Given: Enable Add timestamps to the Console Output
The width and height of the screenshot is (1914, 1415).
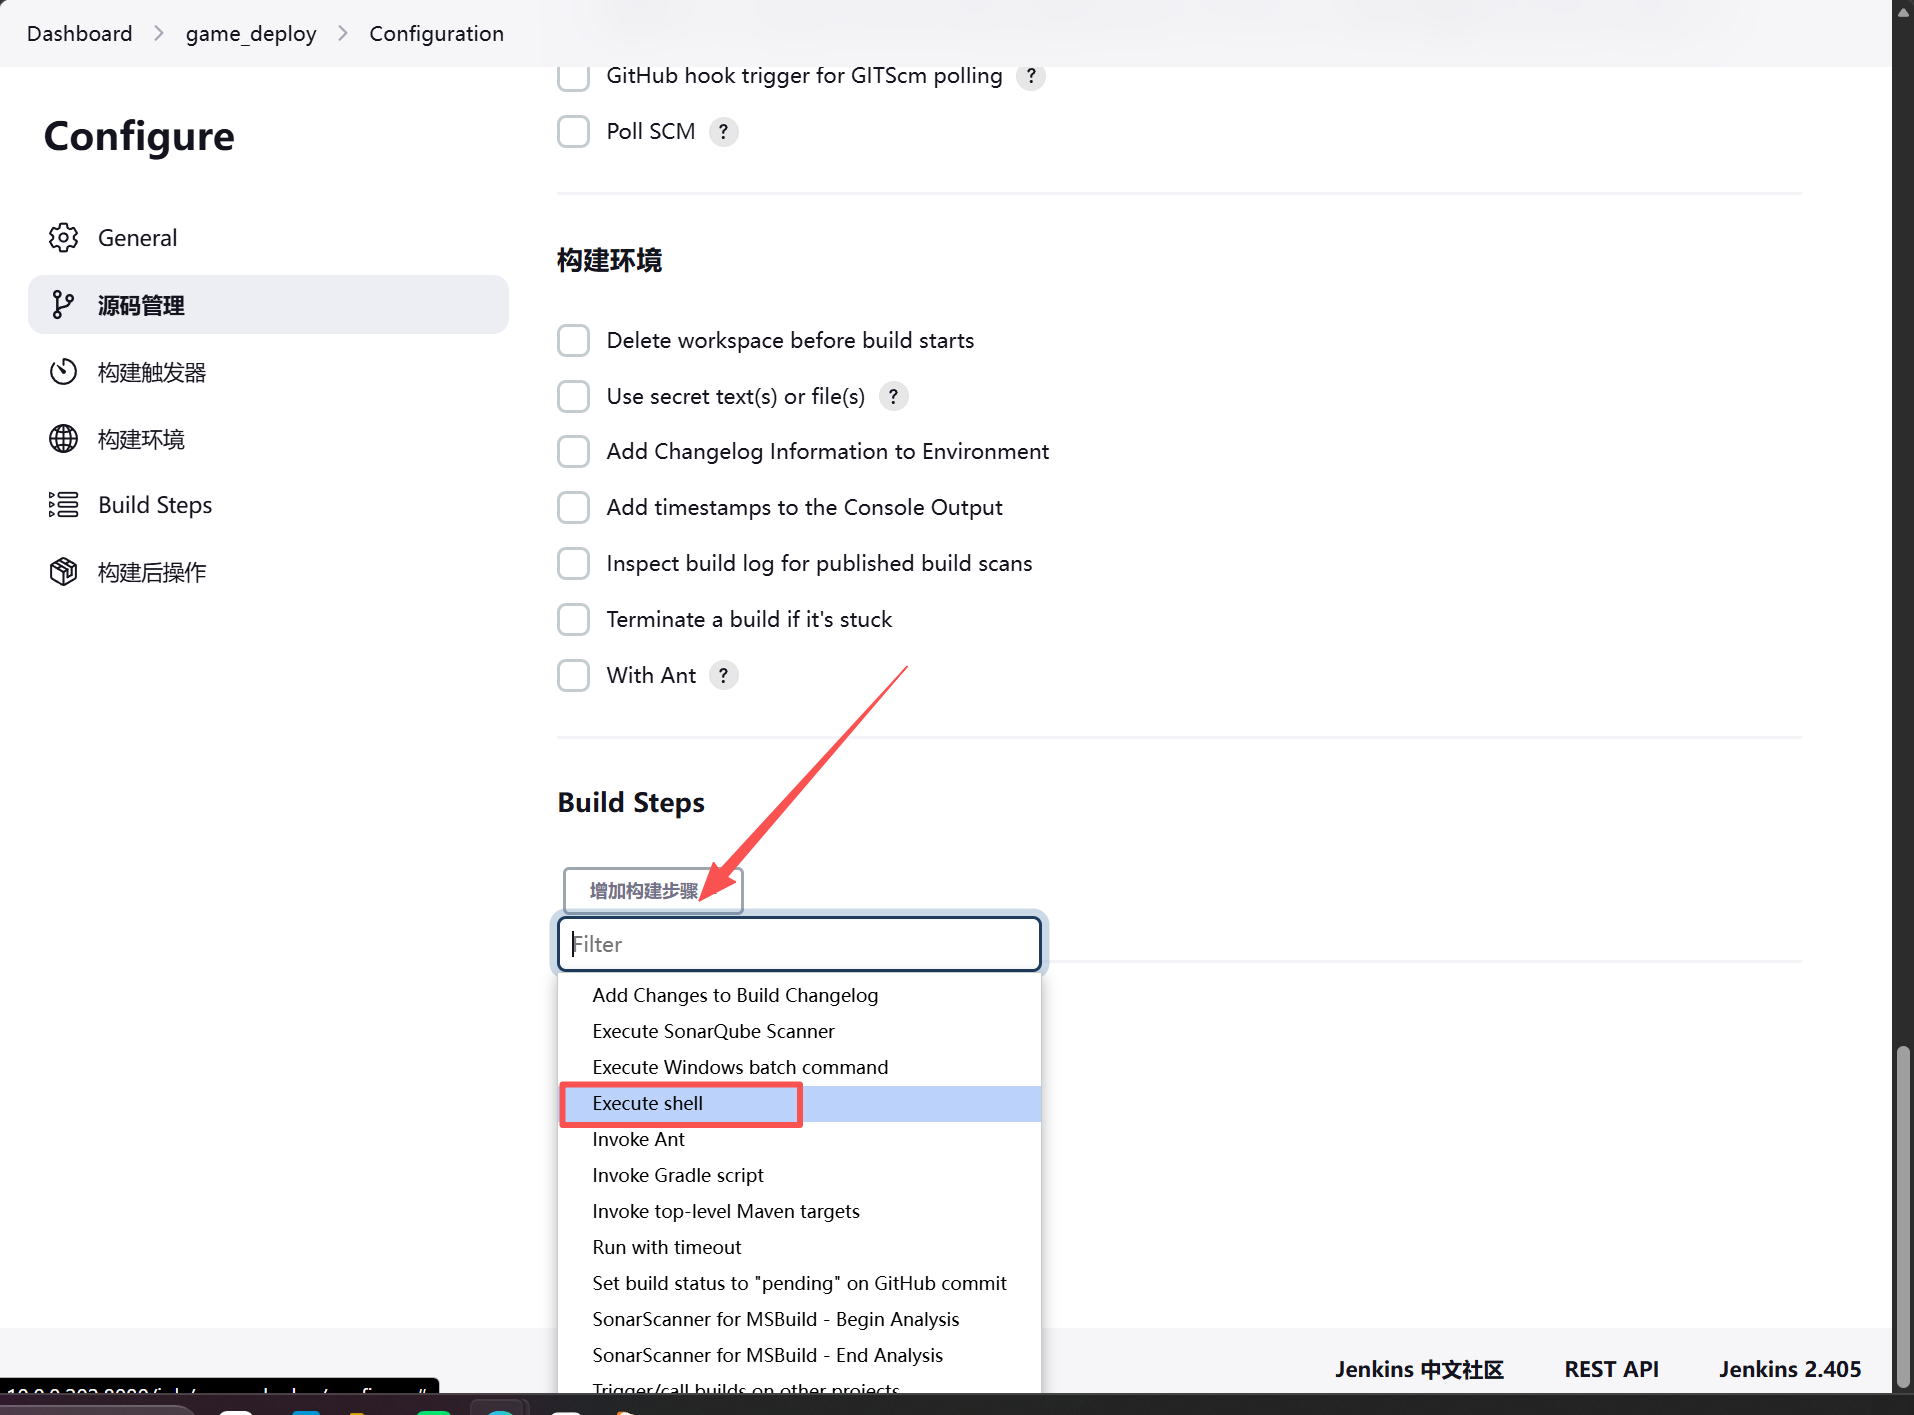Looking at the screenshot, I should click(x=573, y=508).
